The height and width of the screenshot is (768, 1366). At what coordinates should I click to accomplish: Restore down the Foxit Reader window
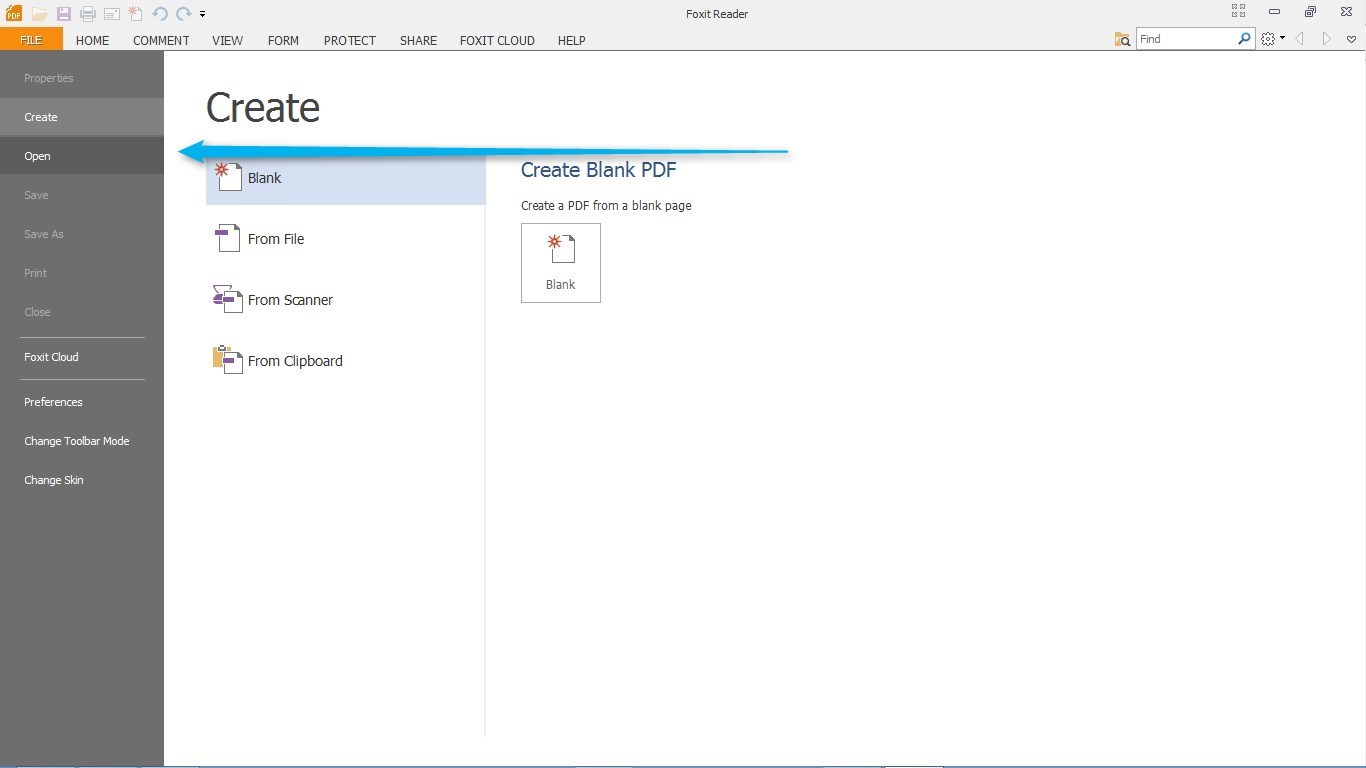pyautogui.click(x=1310, y=12)
